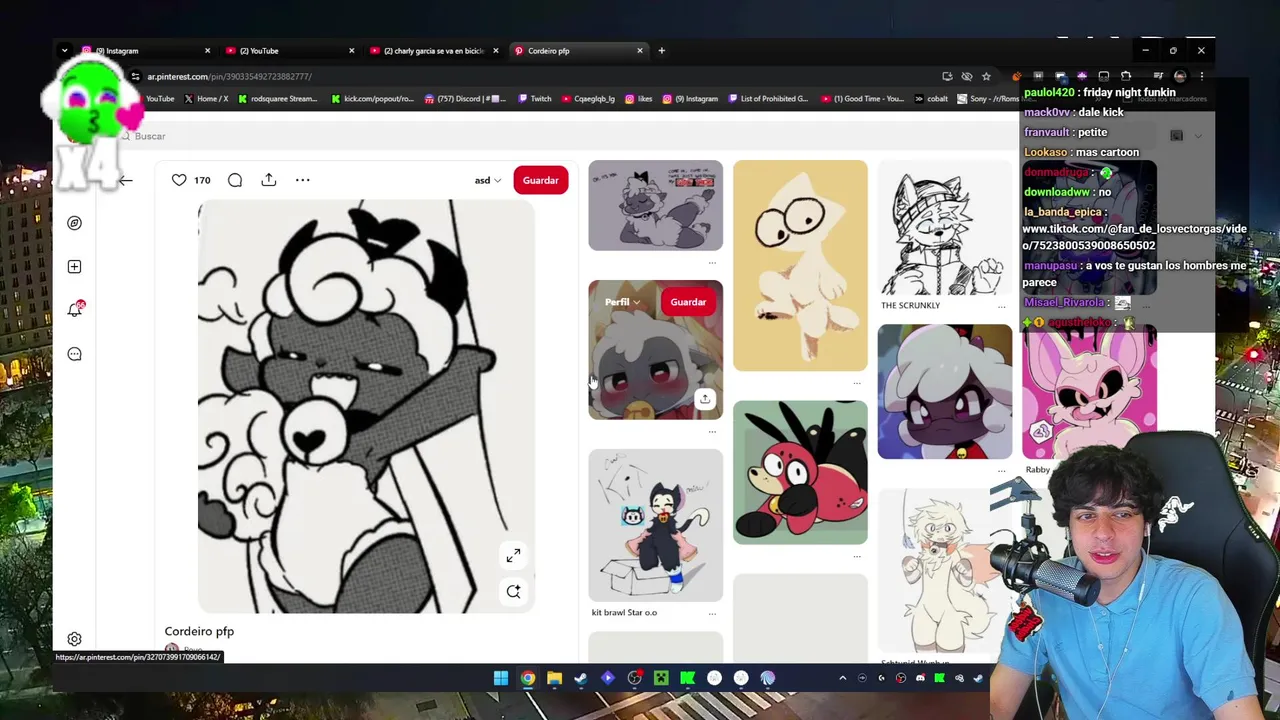Open the red and black bird character pin
Image resolution: width=1280 pixels, height=720 pixels.
(x=800, y=472)
